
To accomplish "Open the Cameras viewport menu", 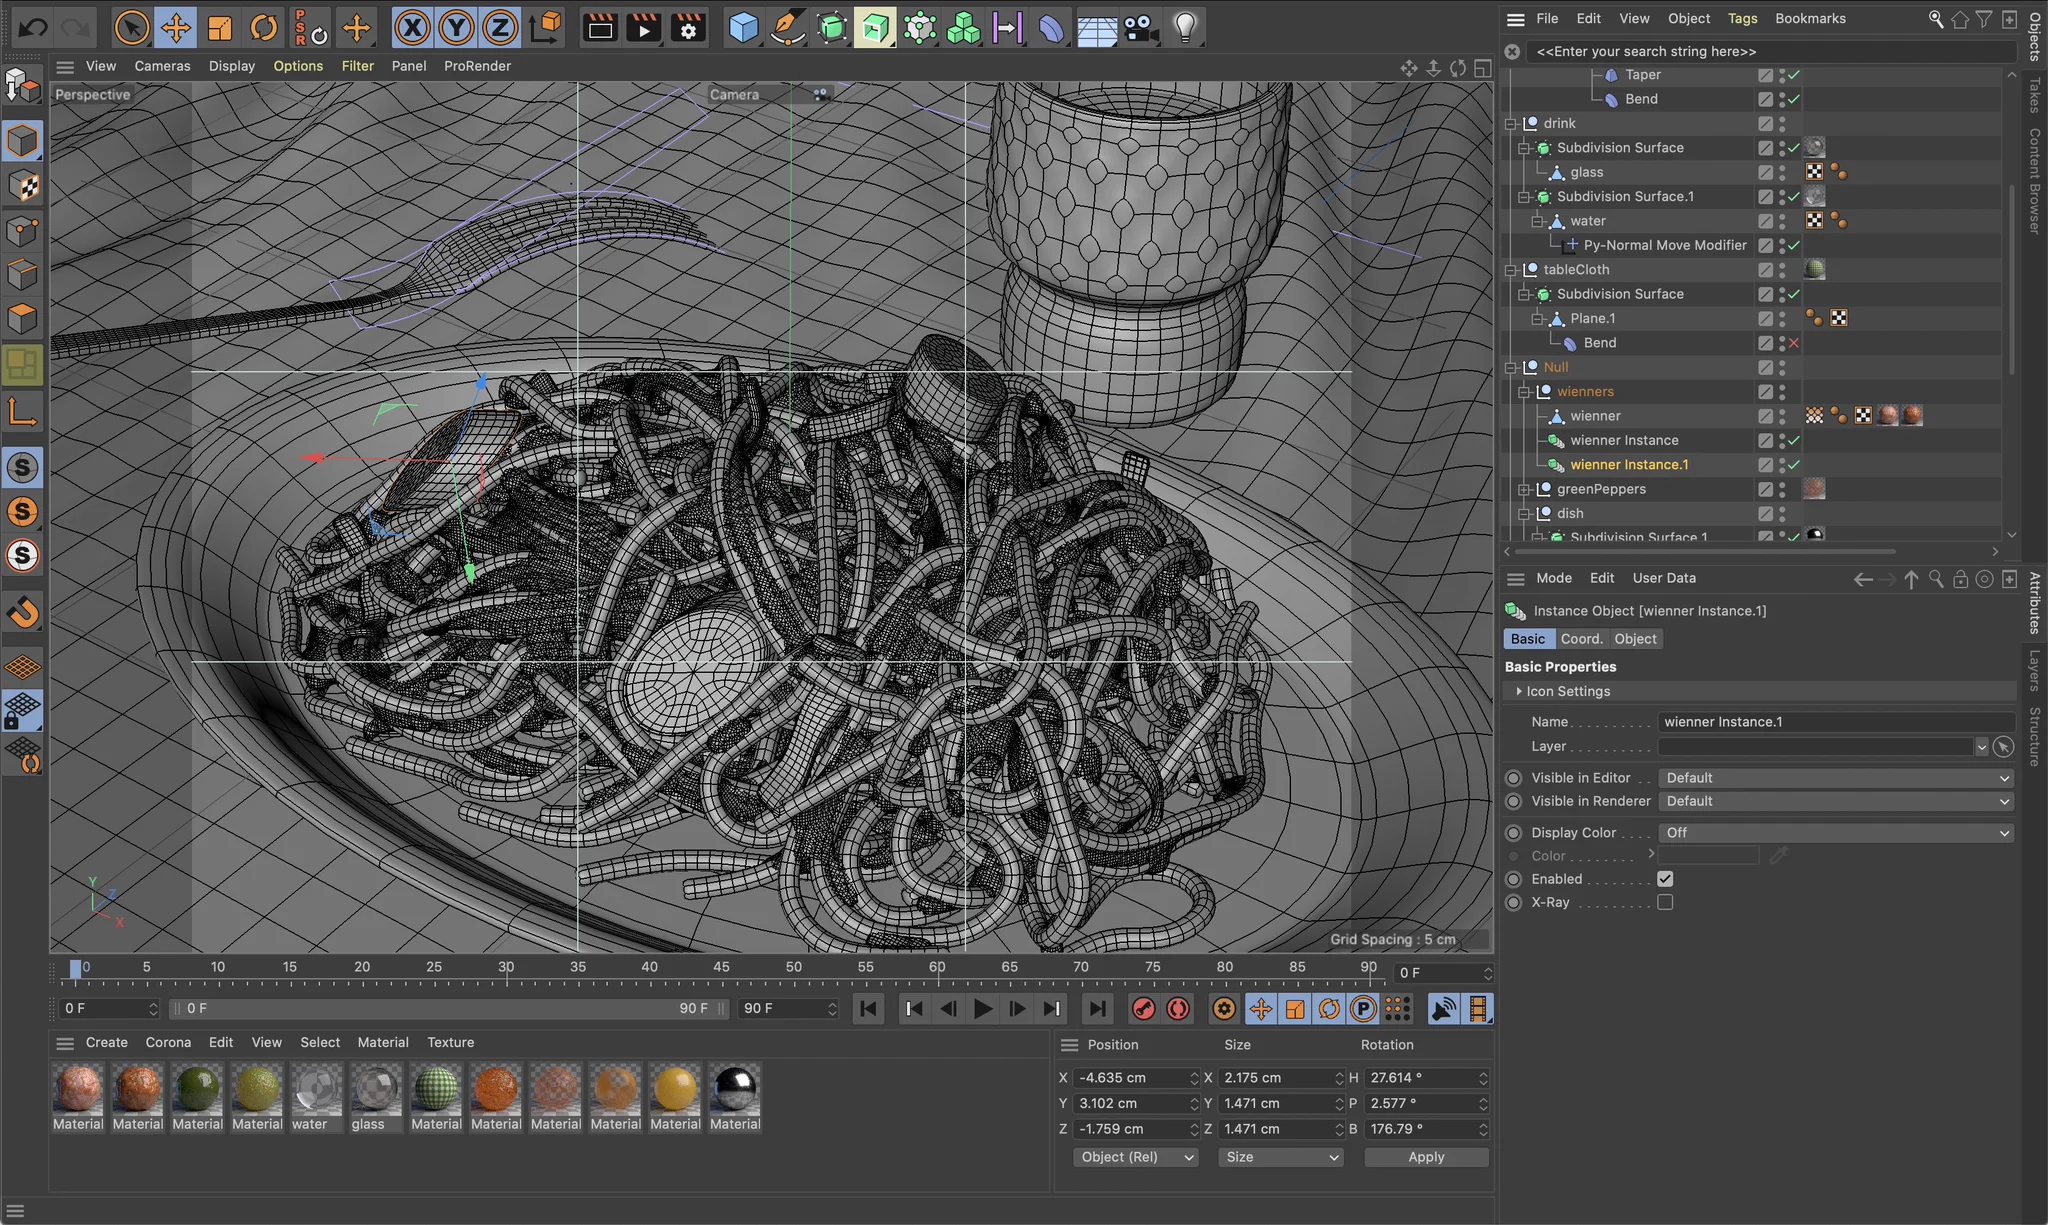I will [162, 66].
